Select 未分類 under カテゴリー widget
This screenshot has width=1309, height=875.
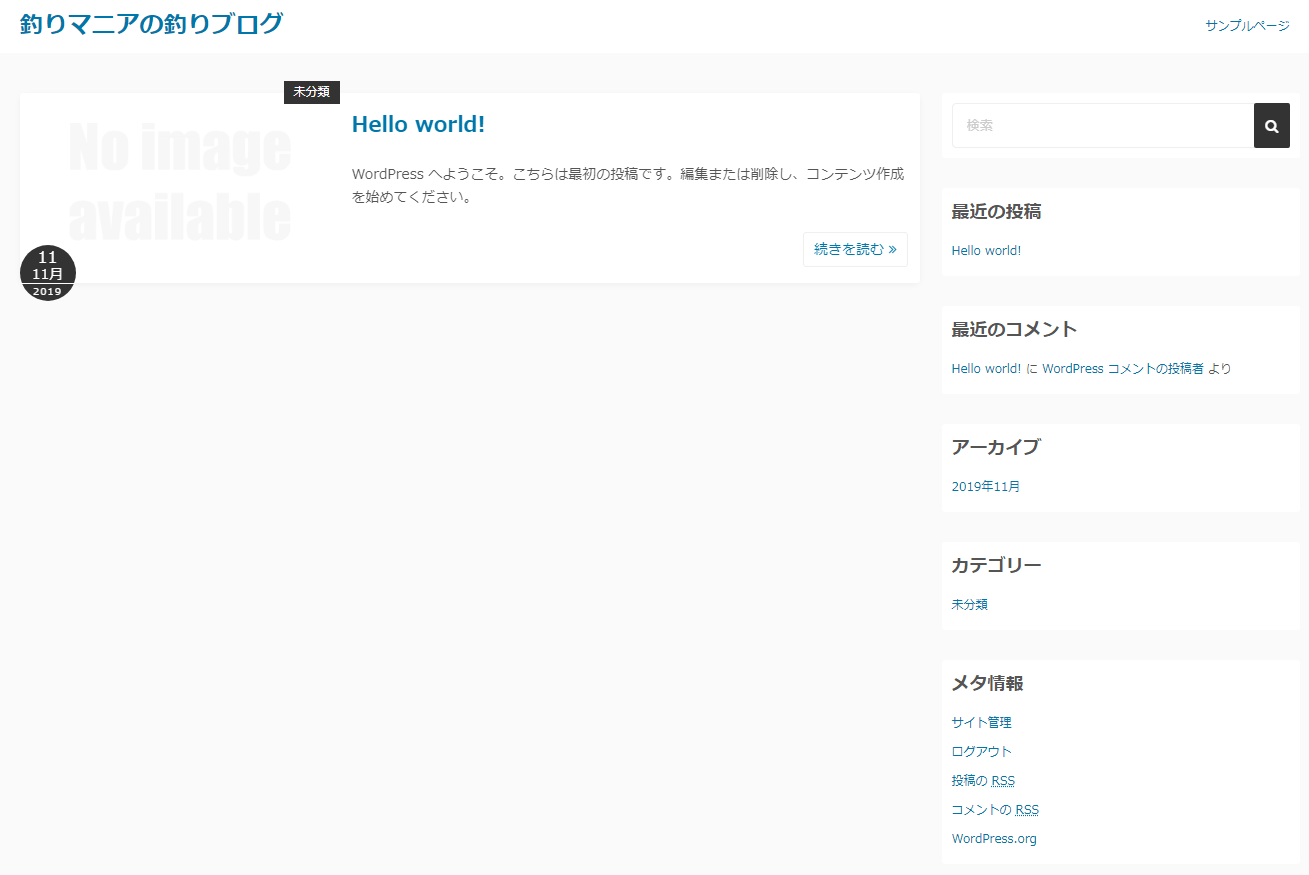[969, 605]
